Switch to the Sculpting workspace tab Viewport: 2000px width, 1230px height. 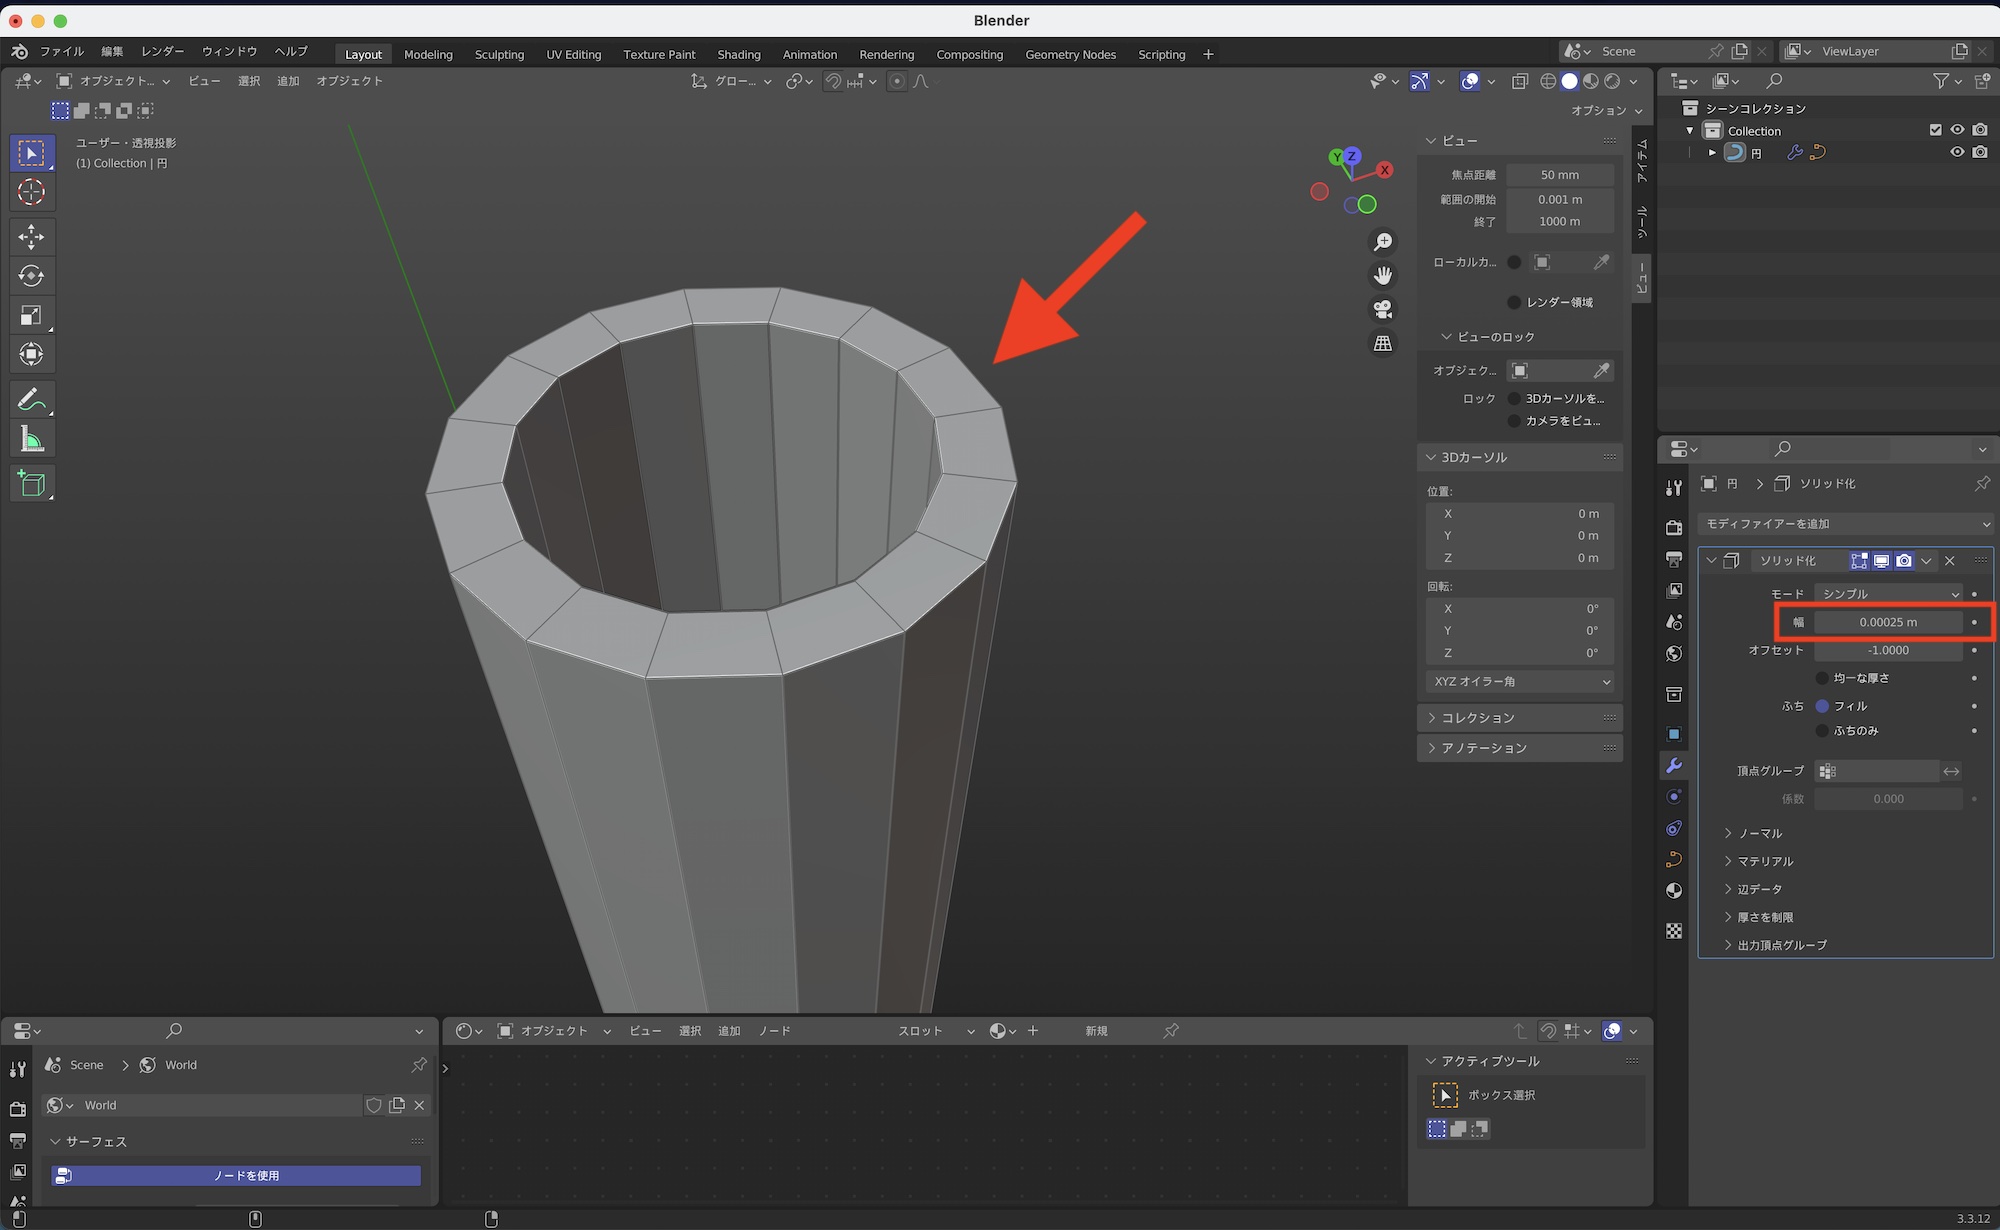pos(499,54)
